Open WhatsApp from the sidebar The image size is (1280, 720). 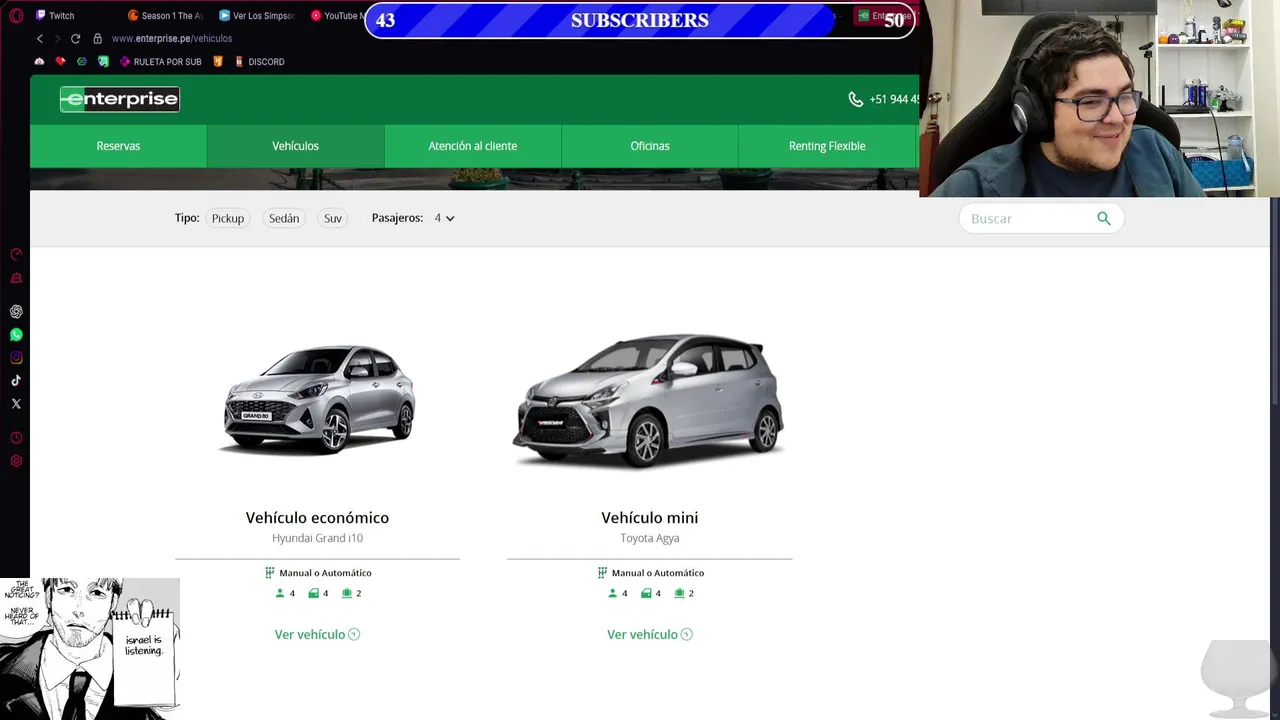[x=16, y=335]
